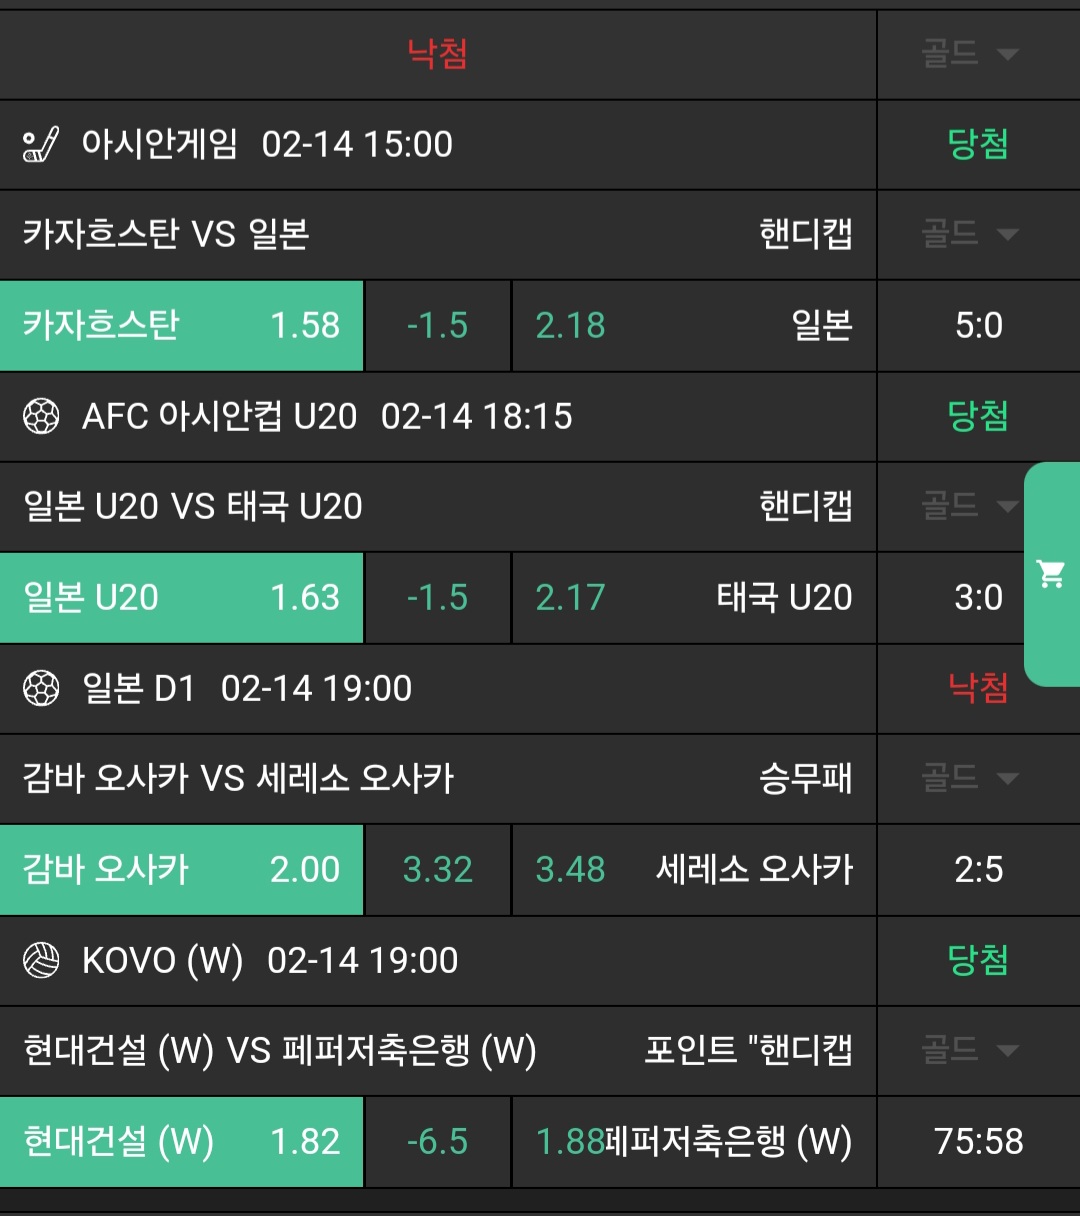
Task: Open the green shopping cart side tab
Action: pos(1051,574)
